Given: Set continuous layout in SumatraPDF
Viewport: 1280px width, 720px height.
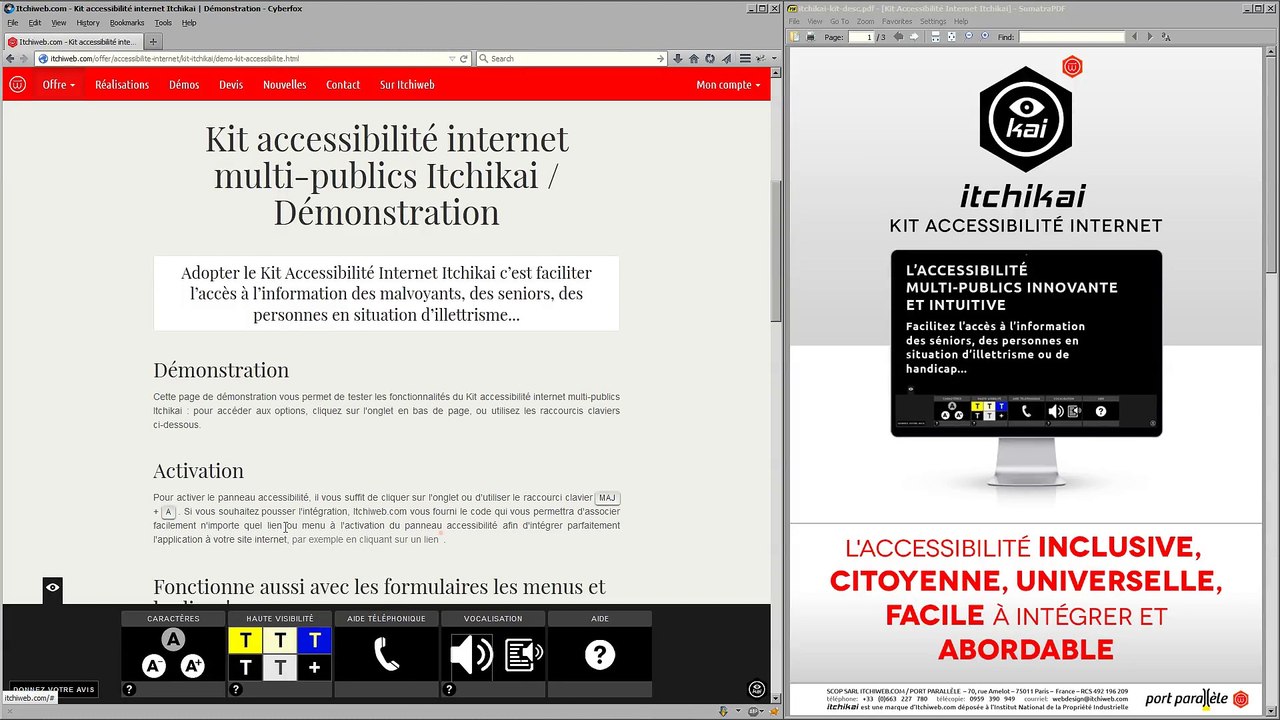Looking at the screenshot, I should coord(935,37).
